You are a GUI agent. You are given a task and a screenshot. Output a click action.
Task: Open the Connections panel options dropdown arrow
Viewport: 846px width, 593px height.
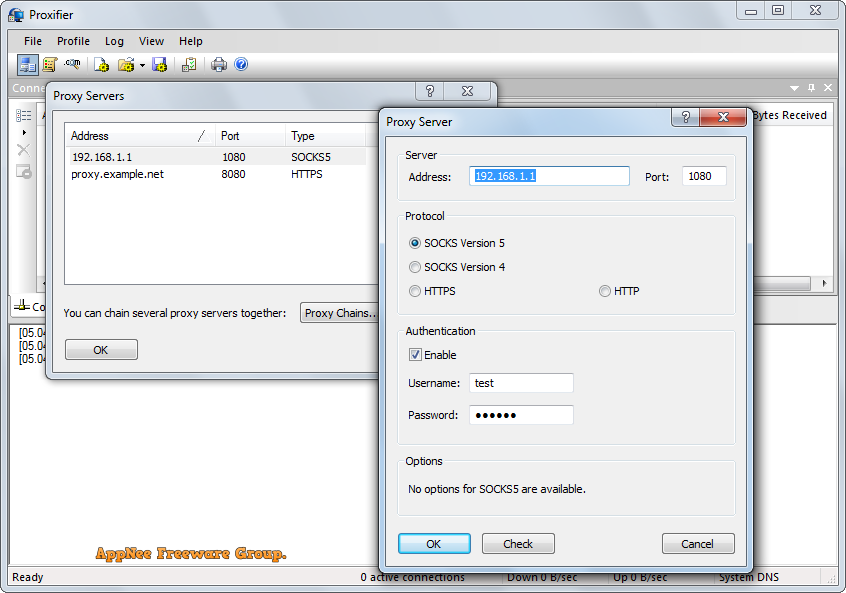[x=794, y=88]
